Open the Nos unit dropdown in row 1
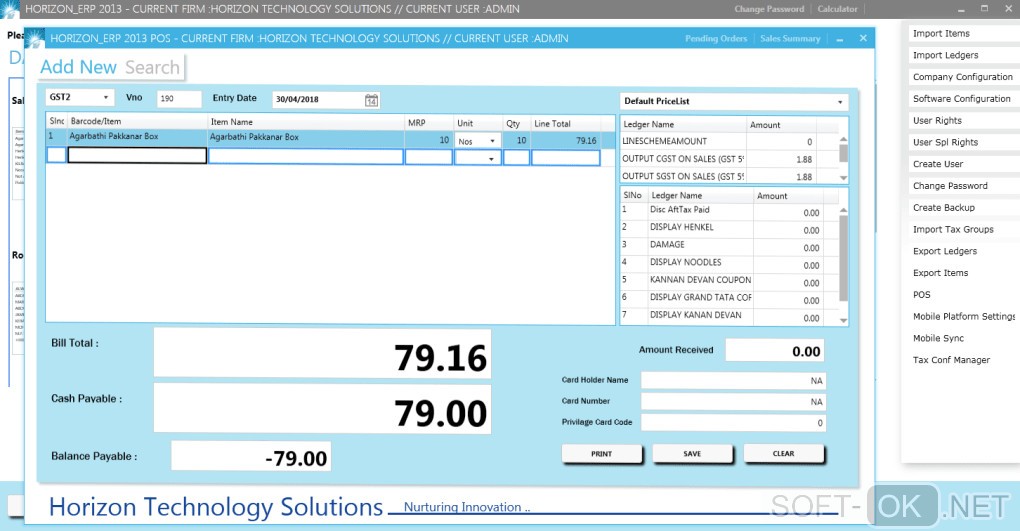The width and height of the screenshot is (1020, 531). pyautogui.click(x=492, y=141)
